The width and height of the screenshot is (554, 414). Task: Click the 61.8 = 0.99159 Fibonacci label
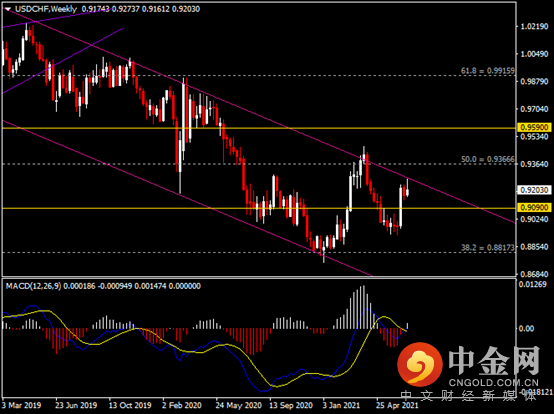pos(488,71)
